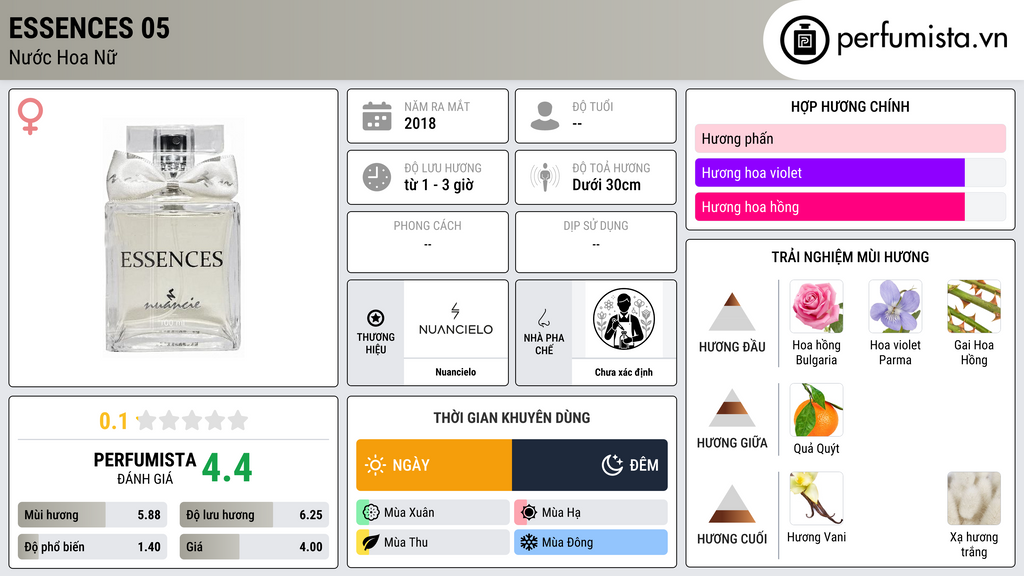Viewport: 1024px width, 576px height.
Task: Click the perfumer illustration in the circle
Action: pyautogui.click(x=624, y=319)
